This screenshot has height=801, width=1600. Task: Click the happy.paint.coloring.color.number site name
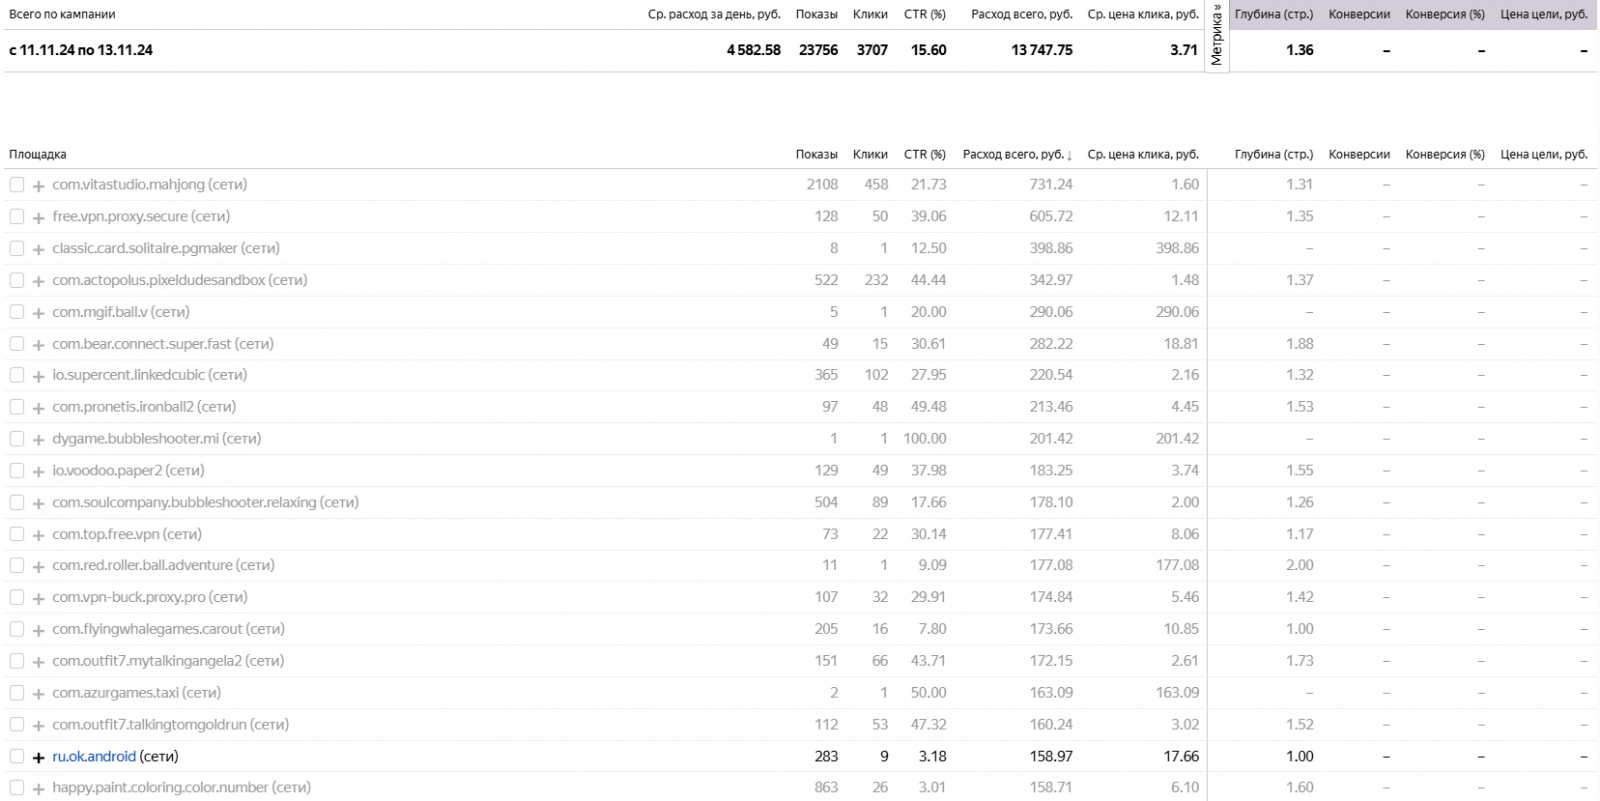[x=161, y=787]
